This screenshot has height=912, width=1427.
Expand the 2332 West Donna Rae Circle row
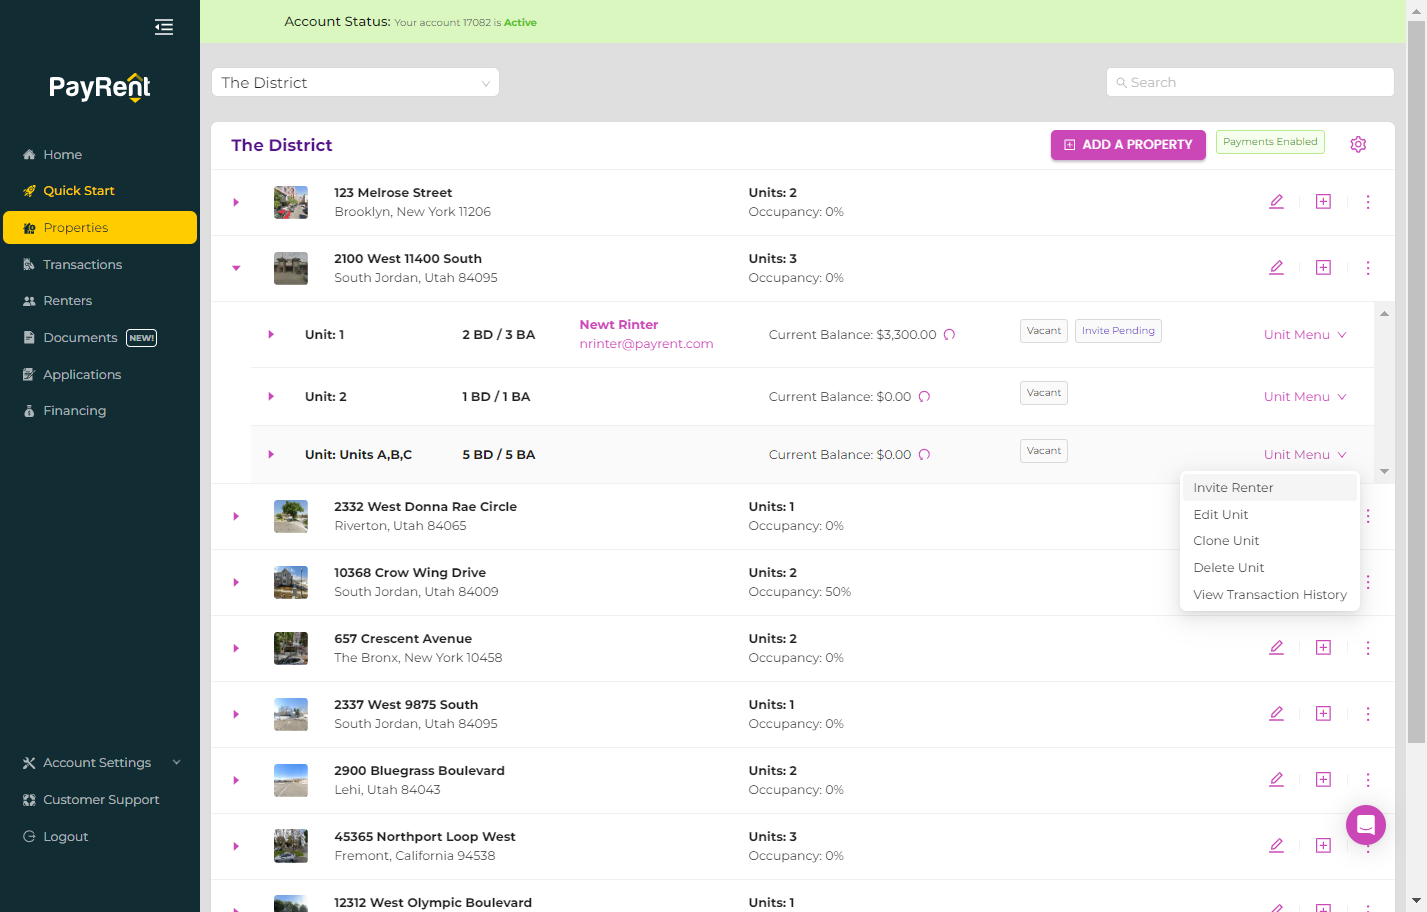pyautogui.click(x=236, y=516)
